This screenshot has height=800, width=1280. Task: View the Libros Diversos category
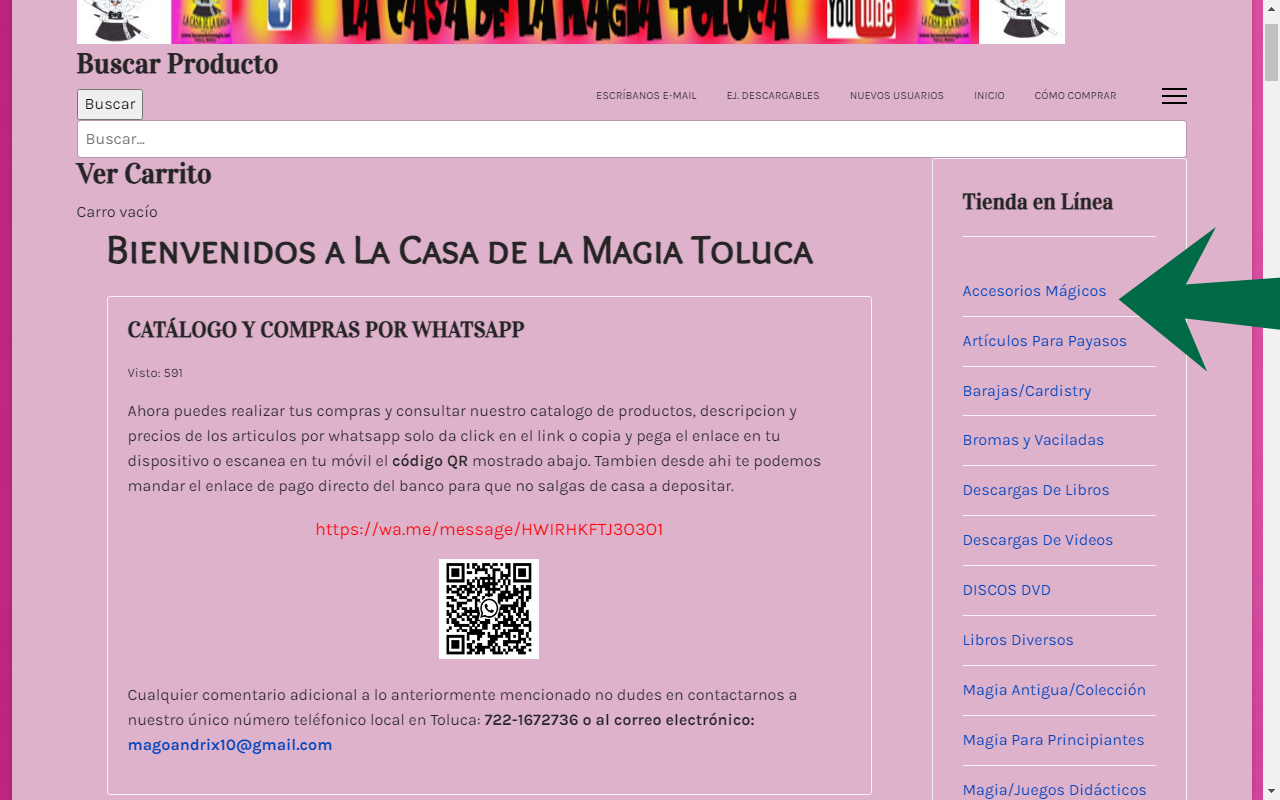[1017, 640]
